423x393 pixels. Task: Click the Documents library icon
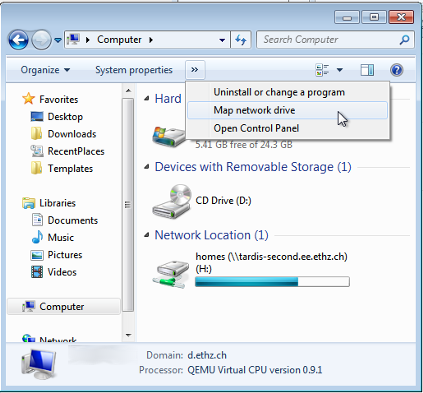point(37,220)
